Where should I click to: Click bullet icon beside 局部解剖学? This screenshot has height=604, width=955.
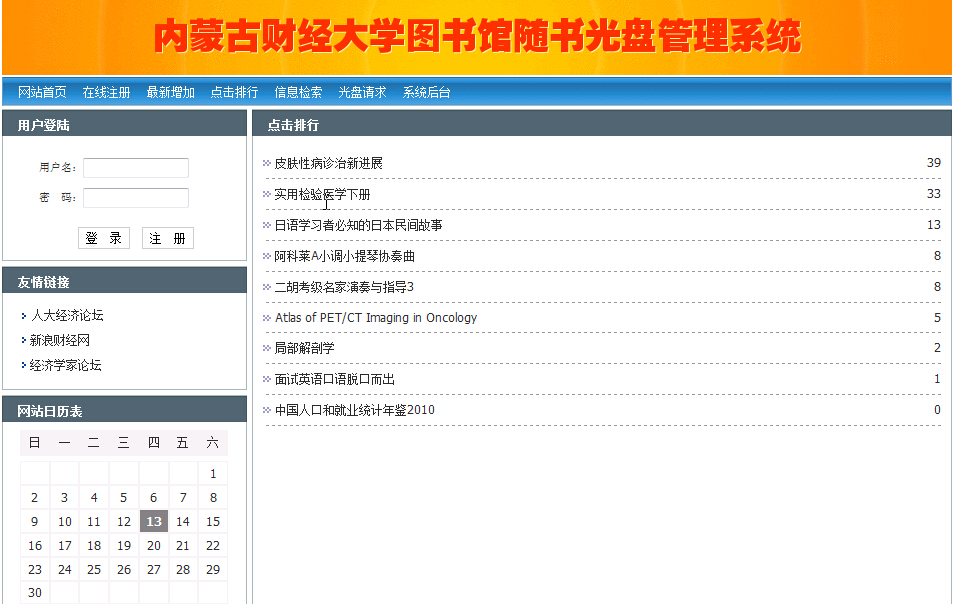(267, 348)
